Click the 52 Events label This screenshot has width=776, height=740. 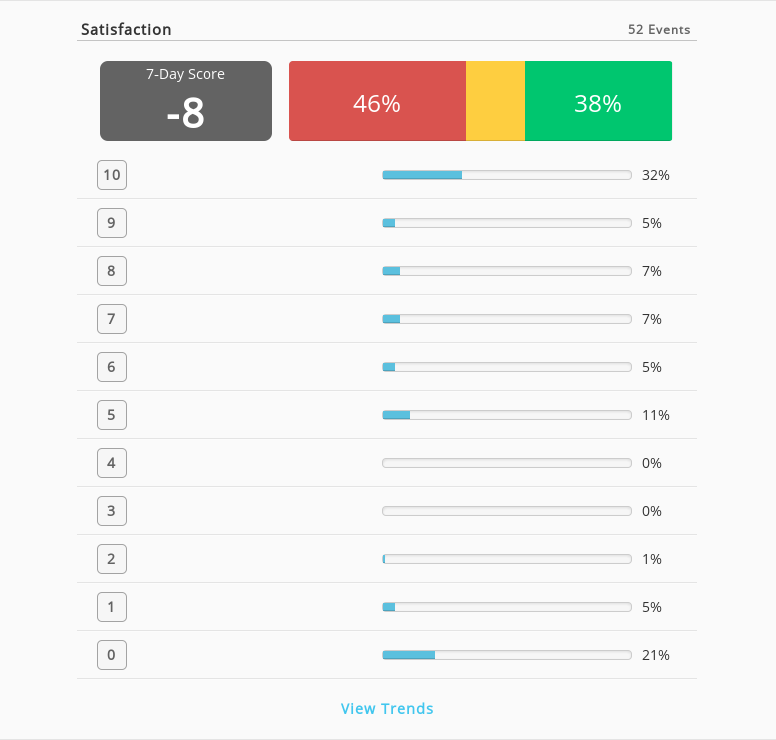click(x=659, y=30)
